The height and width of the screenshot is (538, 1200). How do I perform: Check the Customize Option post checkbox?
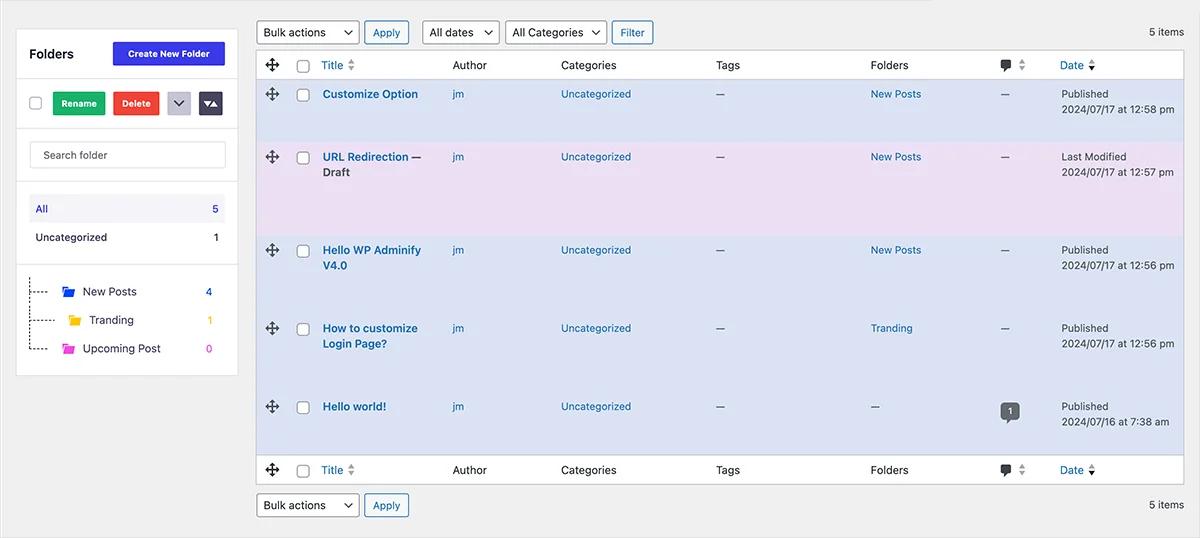click(x=303, y=95)
